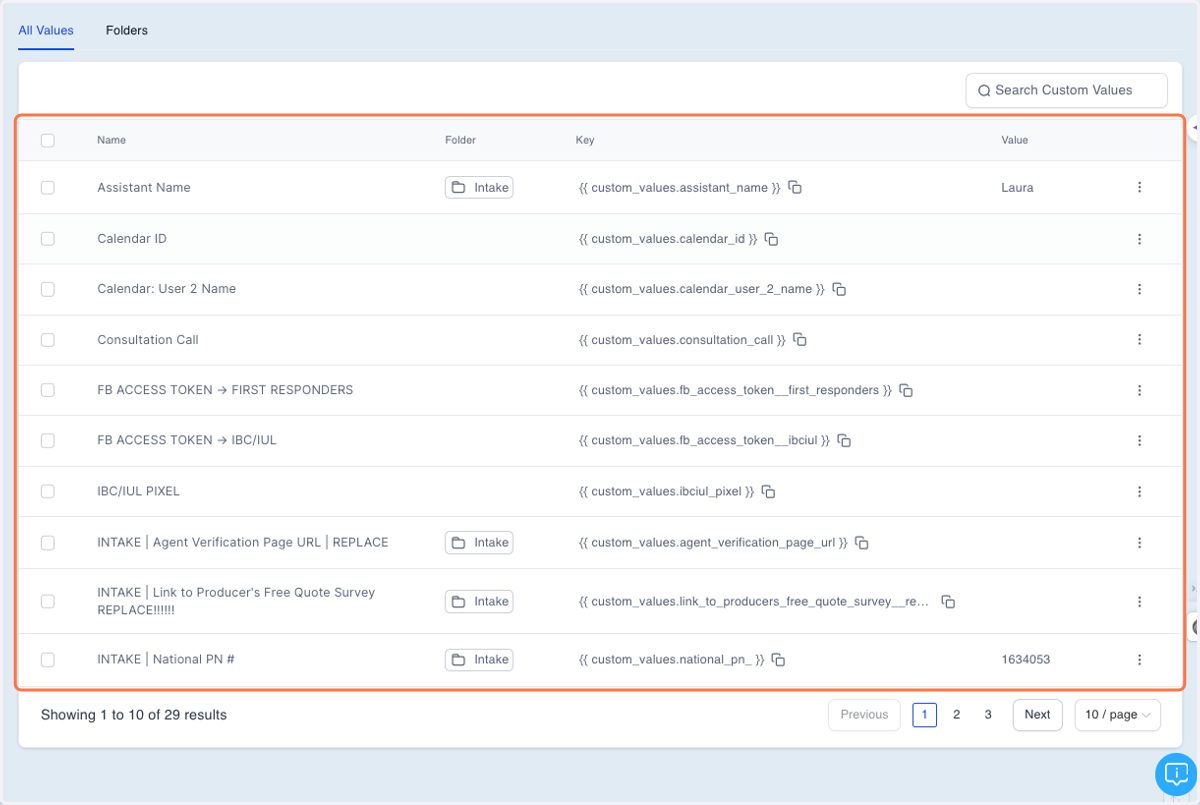Click the search magnifier icon
The width and height of the screenshot is (1200, 805).
pos(984,91)
